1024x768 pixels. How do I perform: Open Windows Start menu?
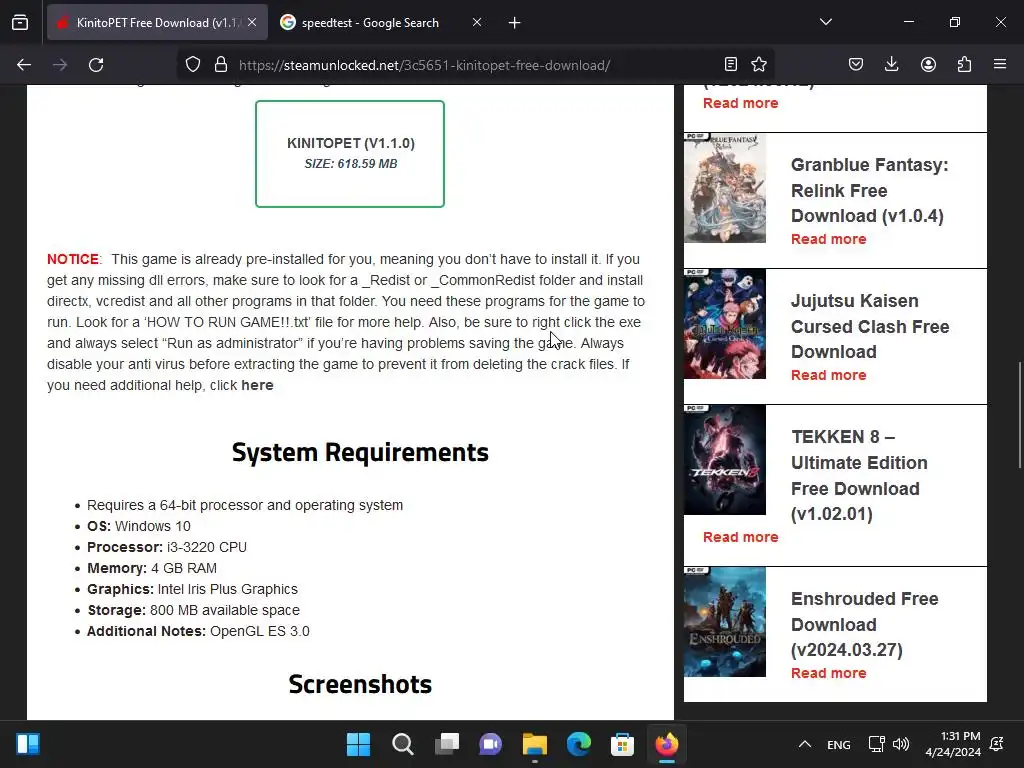(358, 744)
